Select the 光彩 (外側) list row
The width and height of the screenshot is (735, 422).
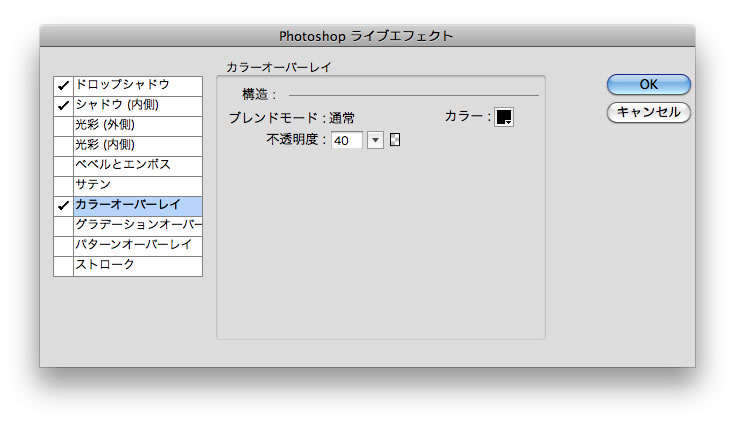pos(138,127)
